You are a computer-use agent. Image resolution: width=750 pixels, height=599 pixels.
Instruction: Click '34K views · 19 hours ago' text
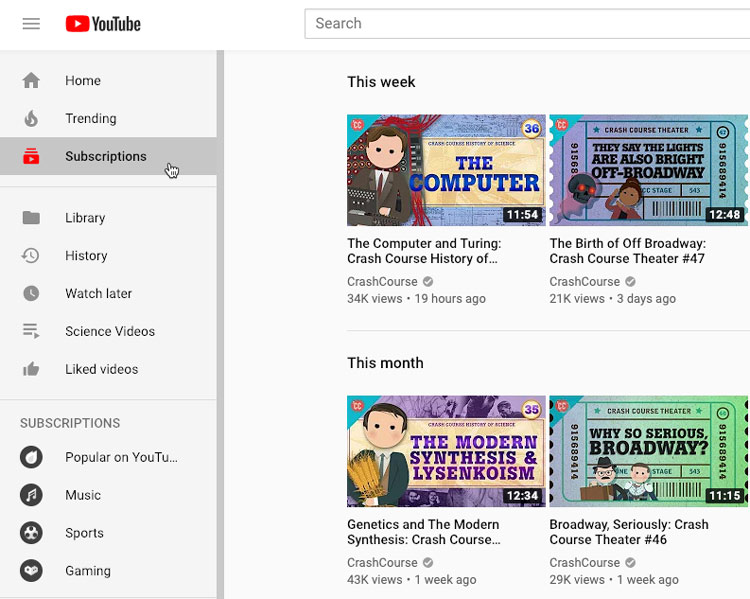pyautogui.click(x=416, y=299)
